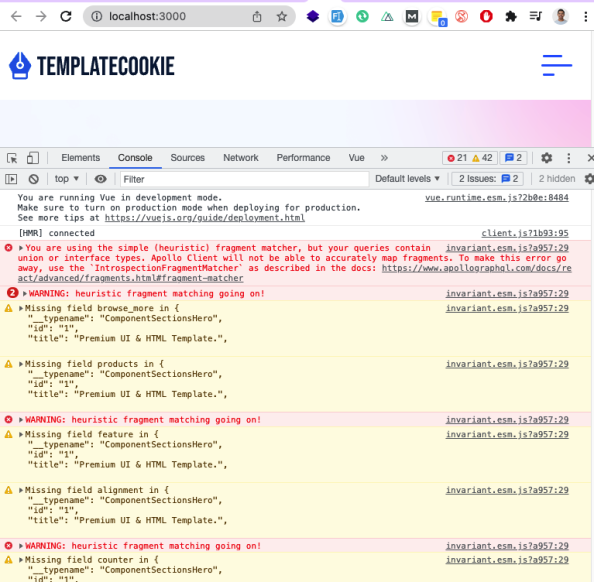Open DevTools settings gear icon
The image size is (594, 582).
coord(546,158)
